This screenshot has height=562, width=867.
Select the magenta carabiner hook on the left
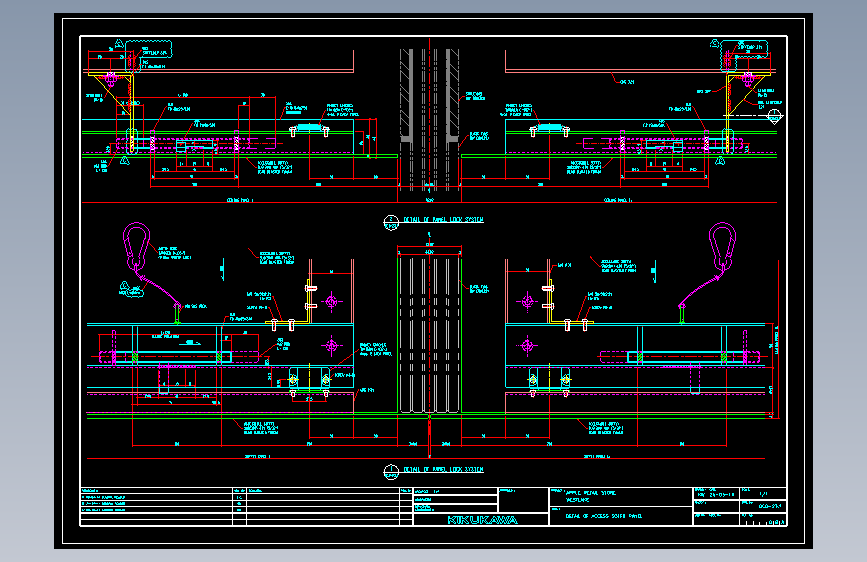click(x=136, y=245)
